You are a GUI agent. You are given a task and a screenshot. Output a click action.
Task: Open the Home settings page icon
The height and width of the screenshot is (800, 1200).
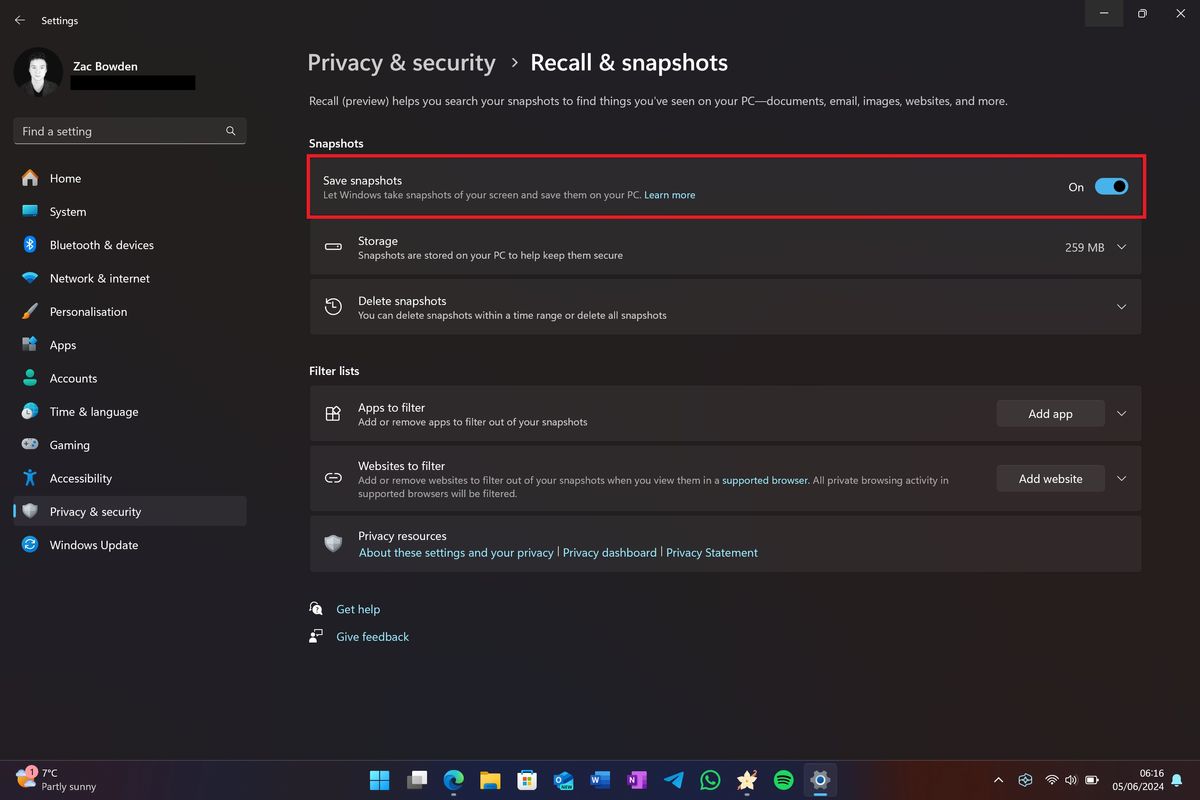30,178
